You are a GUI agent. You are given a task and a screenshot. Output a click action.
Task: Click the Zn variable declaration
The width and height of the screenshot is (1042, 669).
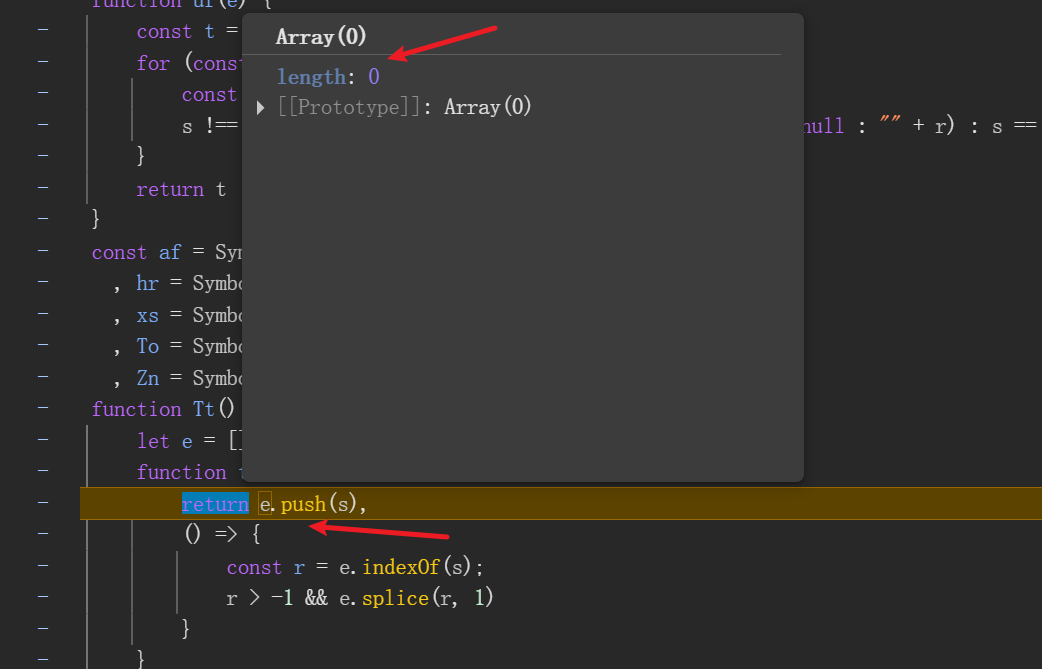click(x=148, y=378)
